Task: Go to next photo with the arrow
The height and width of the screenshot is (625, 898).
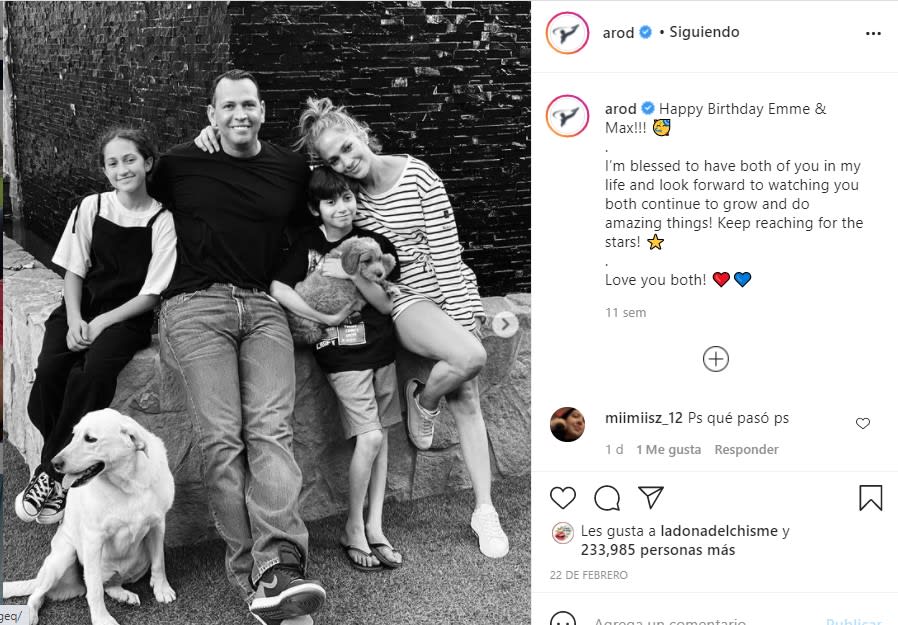Action: click(x=505, y=324)
